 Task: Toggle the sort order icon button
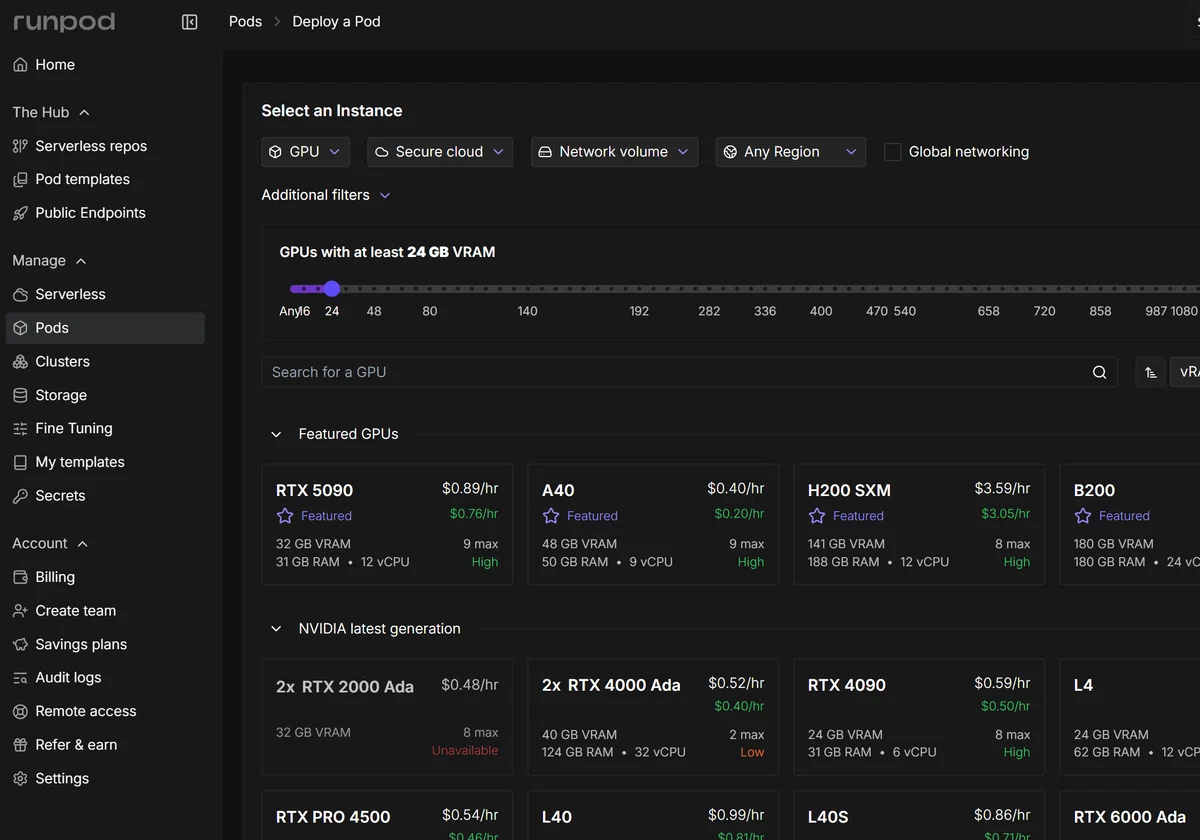click(x=1151, y=372)
